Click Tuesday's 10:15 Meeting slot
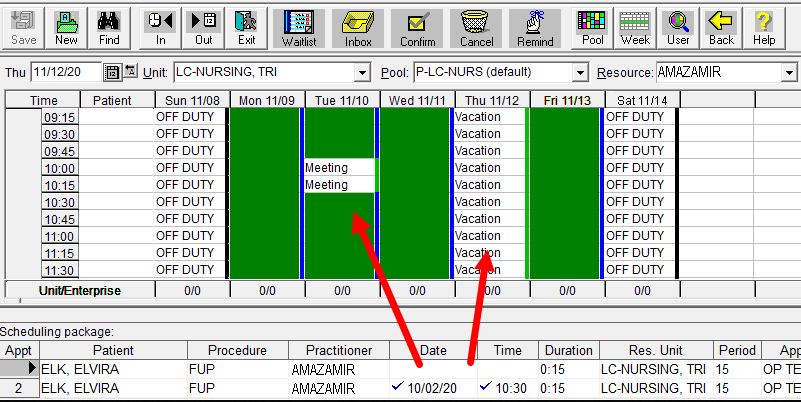 (x=340, y=184)
